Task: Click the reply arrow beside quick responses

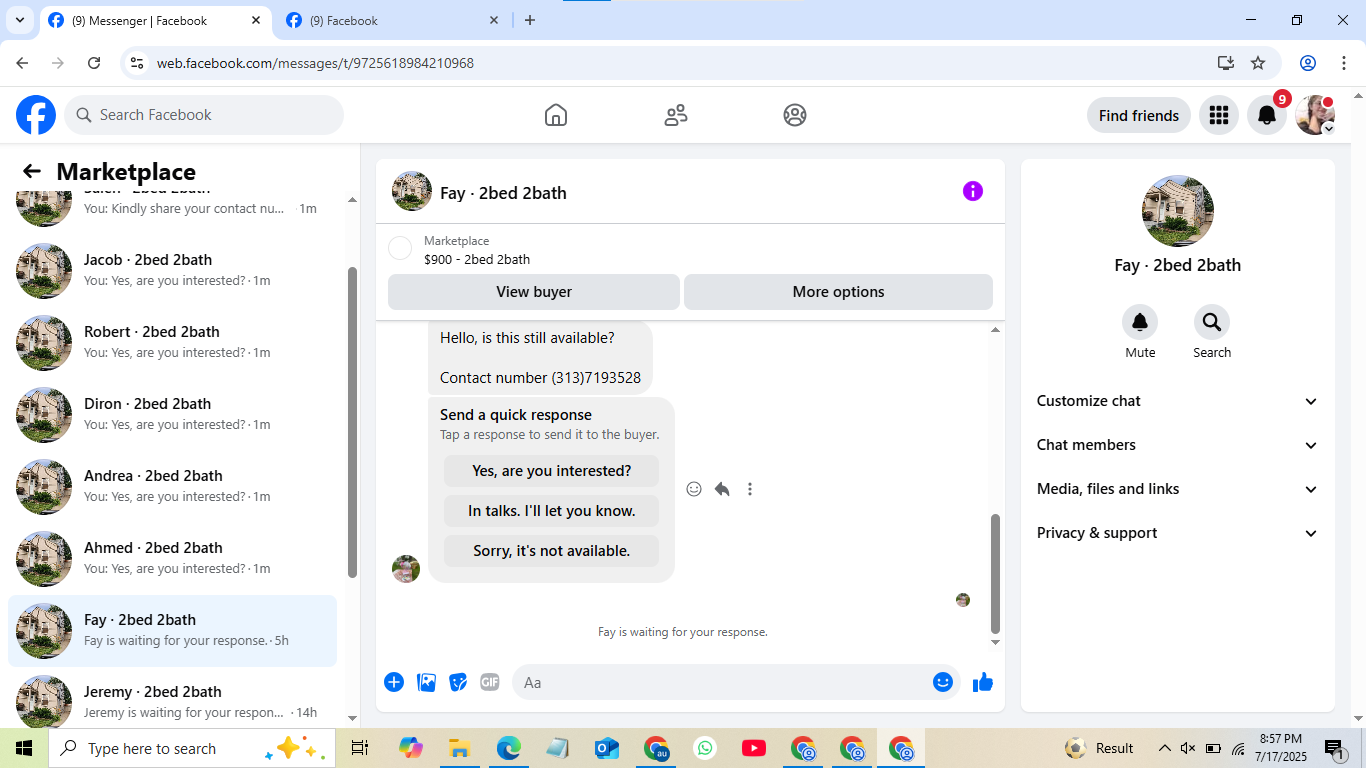Action: 722,489
